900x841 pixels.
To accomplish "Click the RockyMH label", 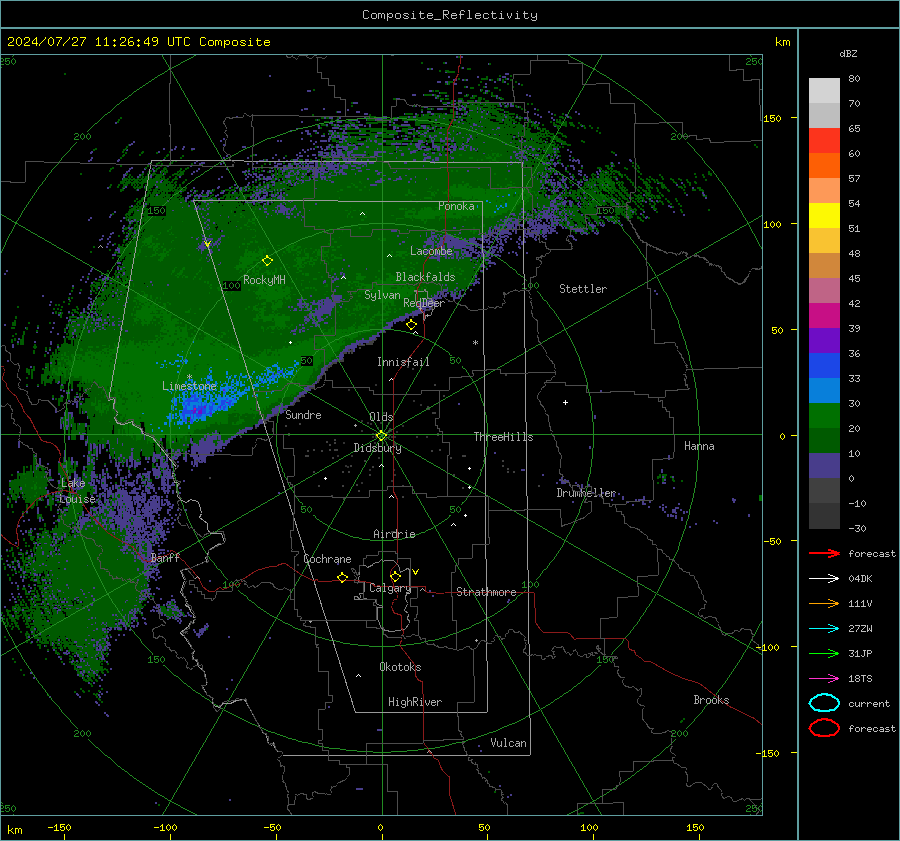I will (264, 280).
